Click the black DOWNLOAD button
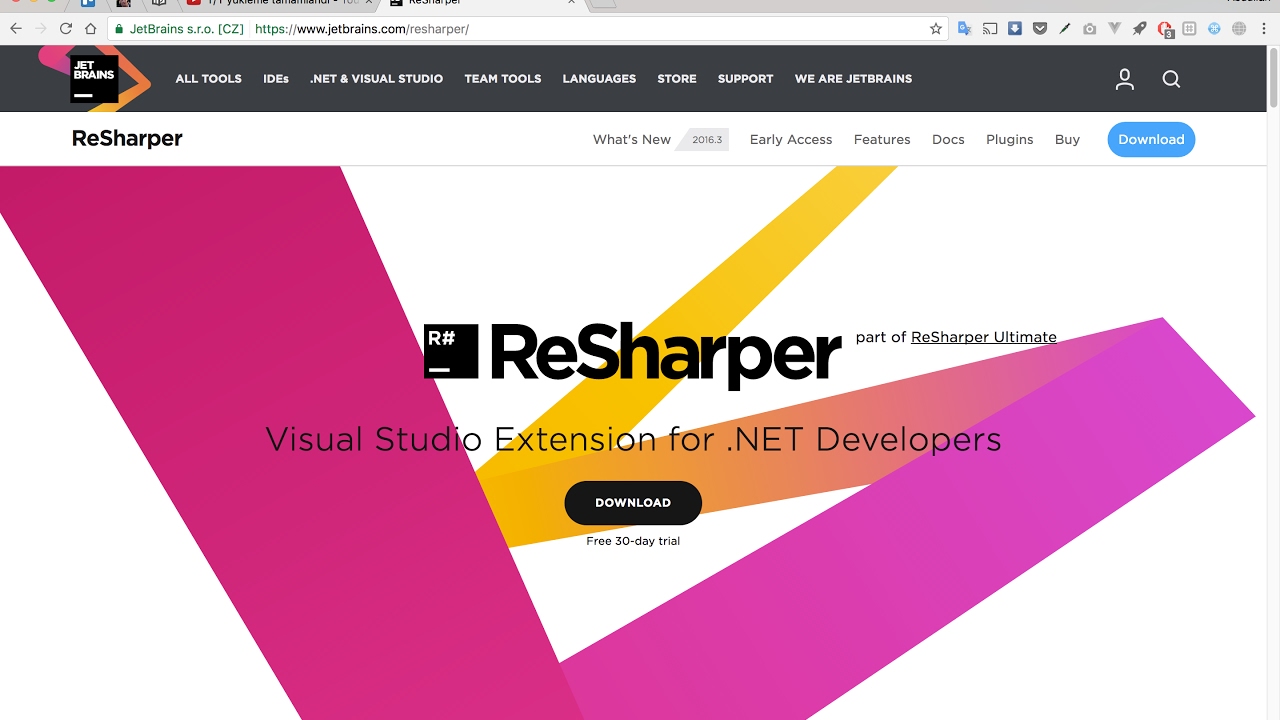The height and width of the screenshot is (720, 1280). (633, 503)
